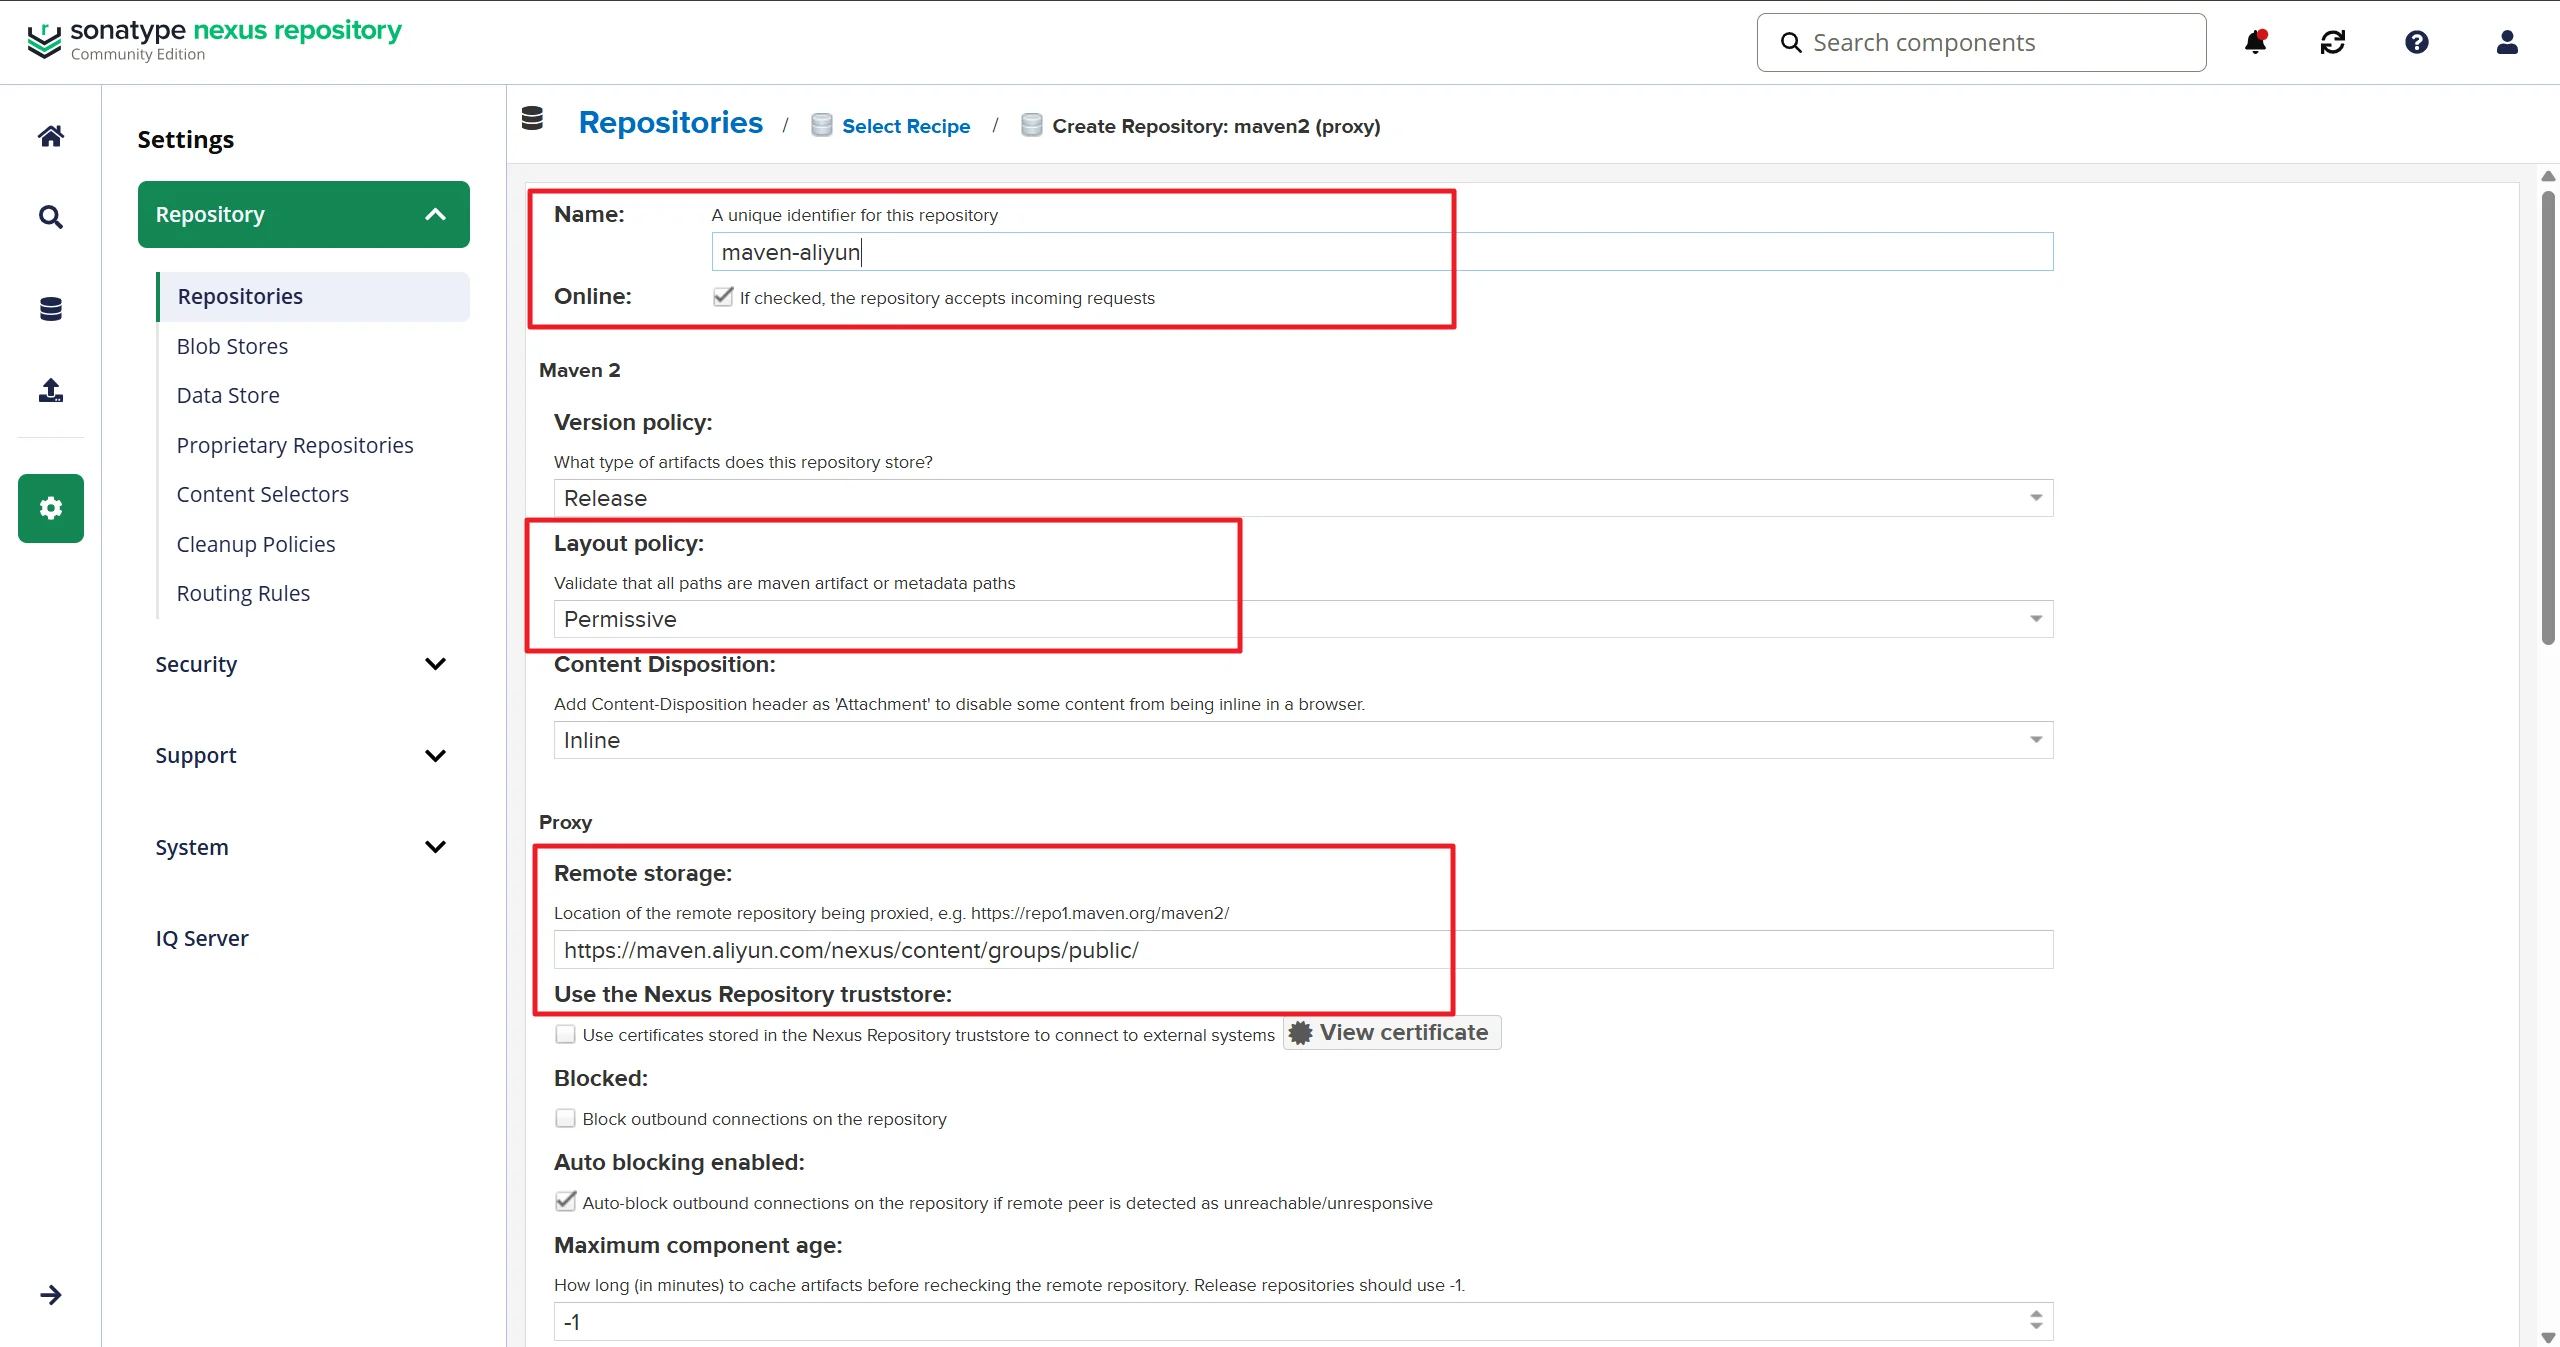Click the "Settings" sidebar heading
The height and width of the screenshot is (1347, 2560).
point(186,139)
